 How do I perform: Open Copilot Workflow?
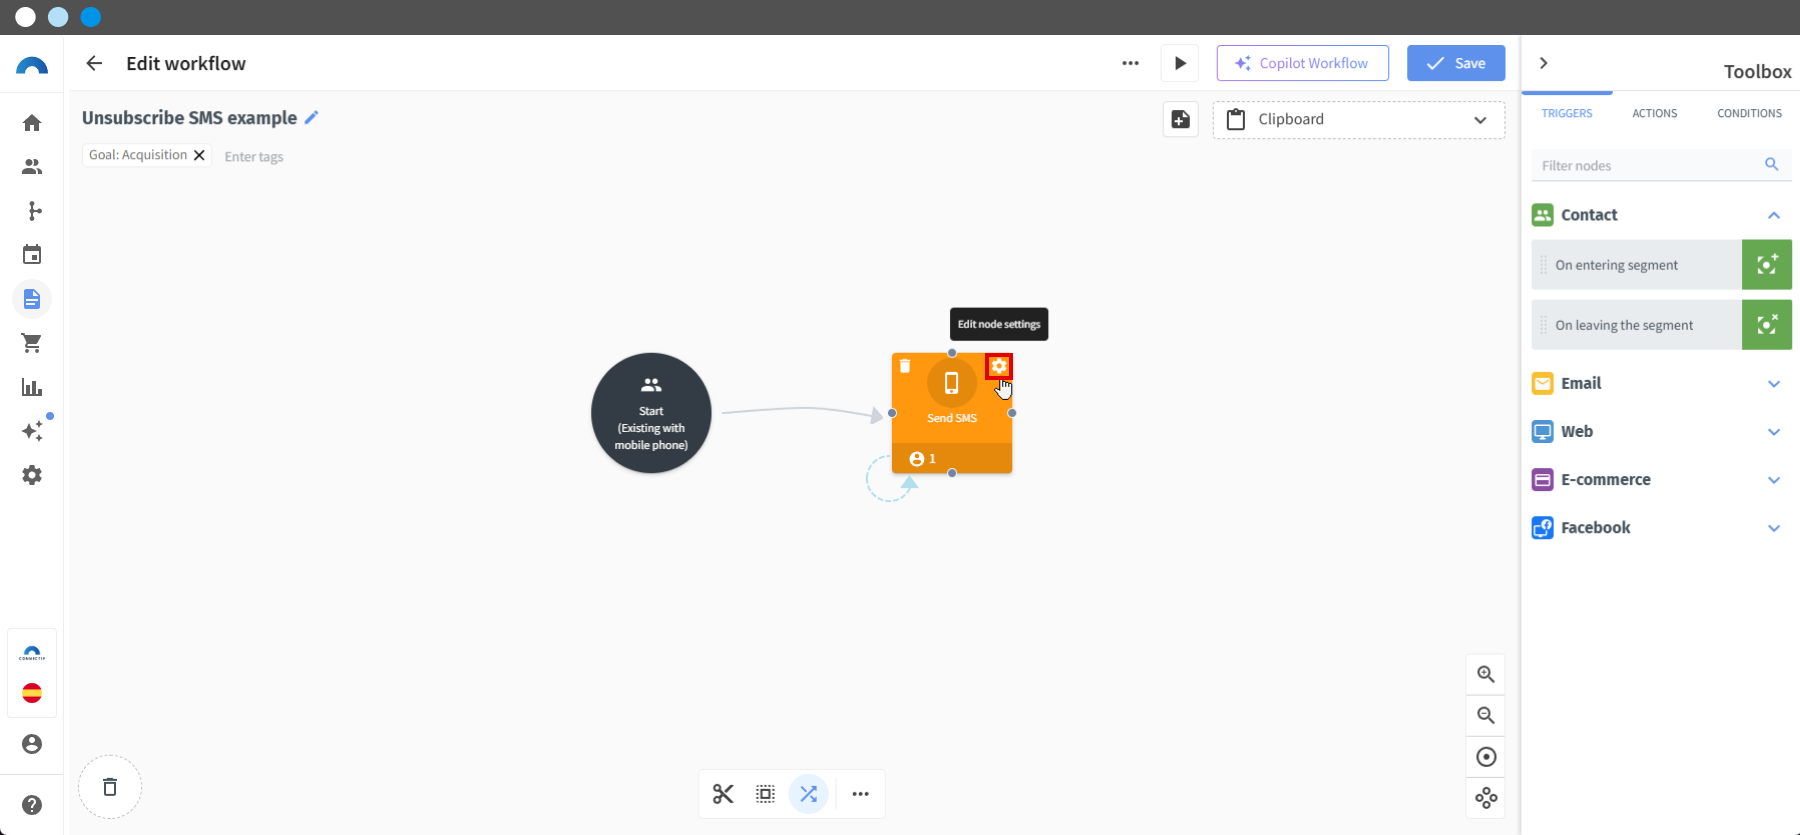pos(1302,63)
